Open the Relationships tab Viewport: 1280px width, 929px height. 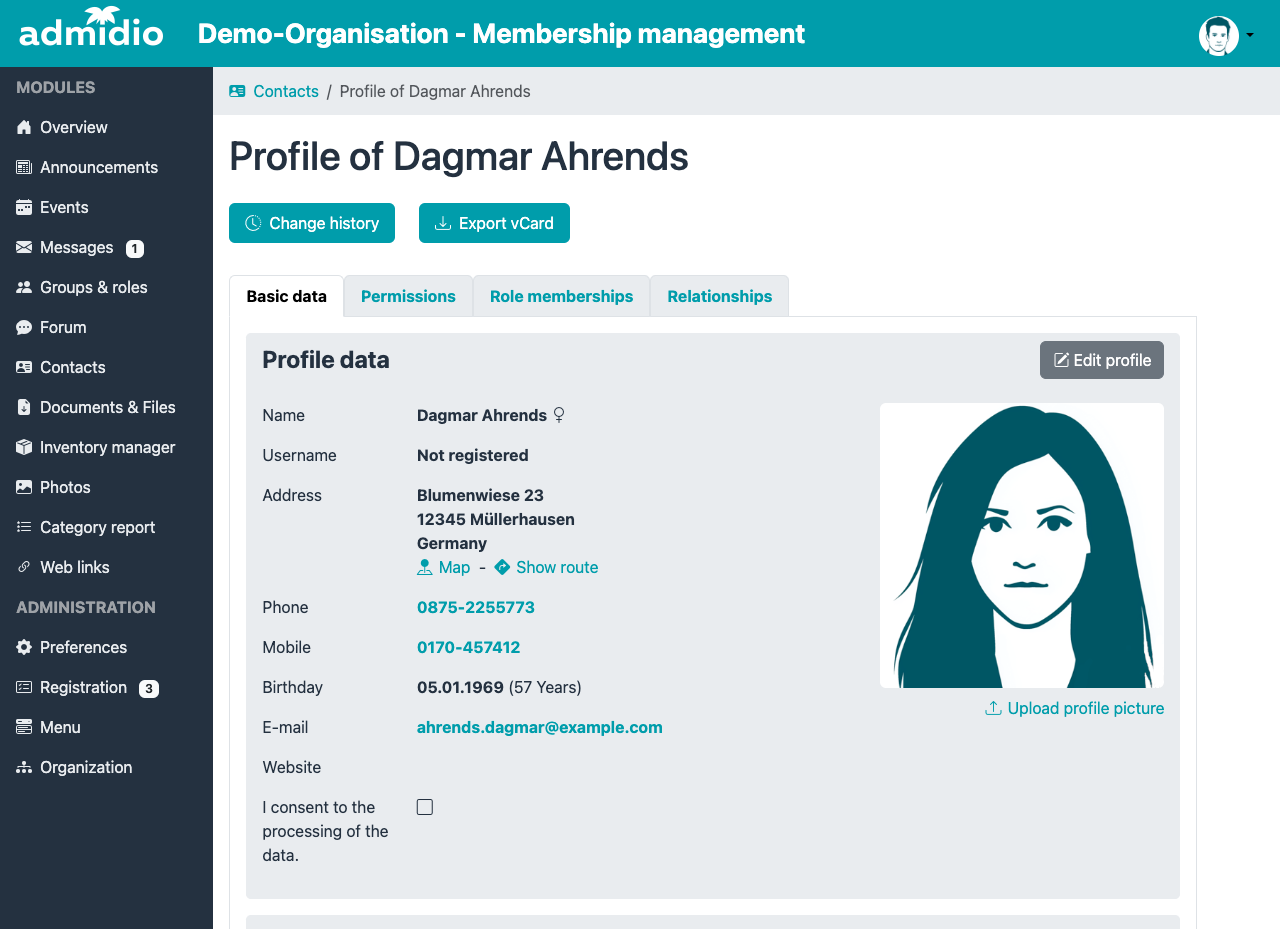point(719,296)
